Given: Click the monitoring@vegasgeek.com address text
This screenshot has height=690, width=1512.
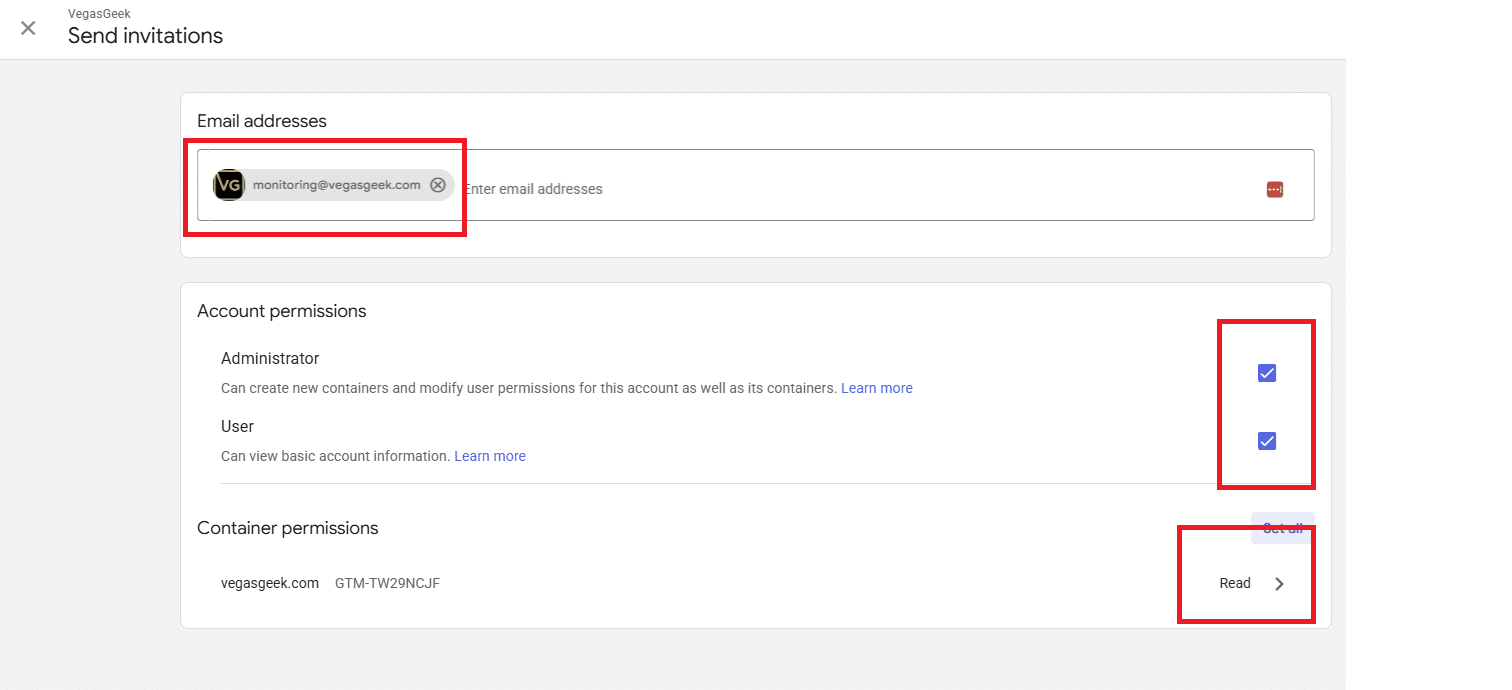Looking at the screenshot, I should click(337, 185).
